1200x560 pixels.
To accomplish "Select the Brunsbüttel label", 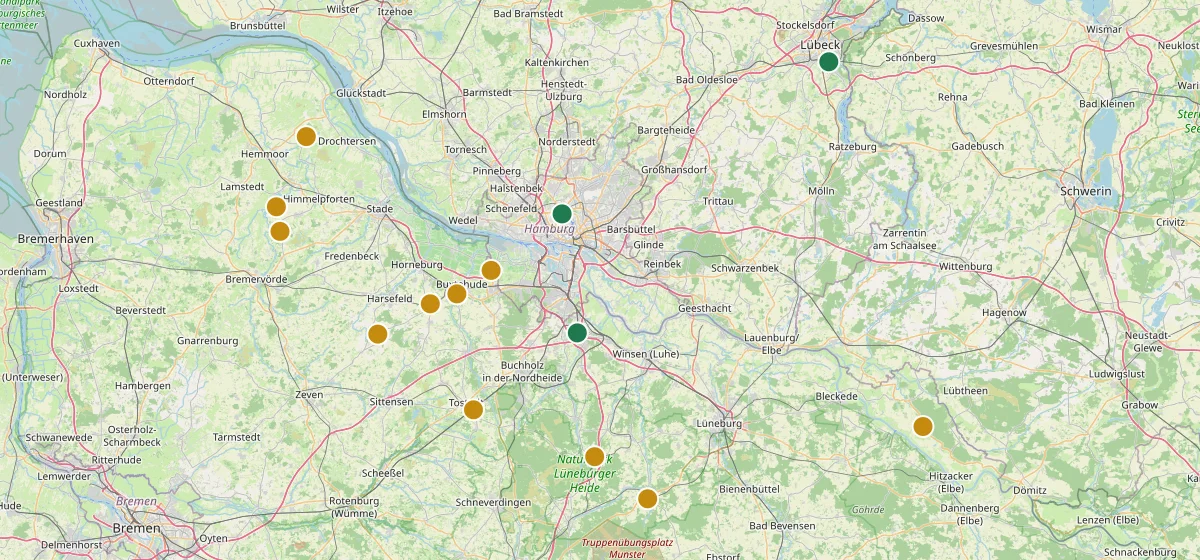I will click(x=259, y=25).
